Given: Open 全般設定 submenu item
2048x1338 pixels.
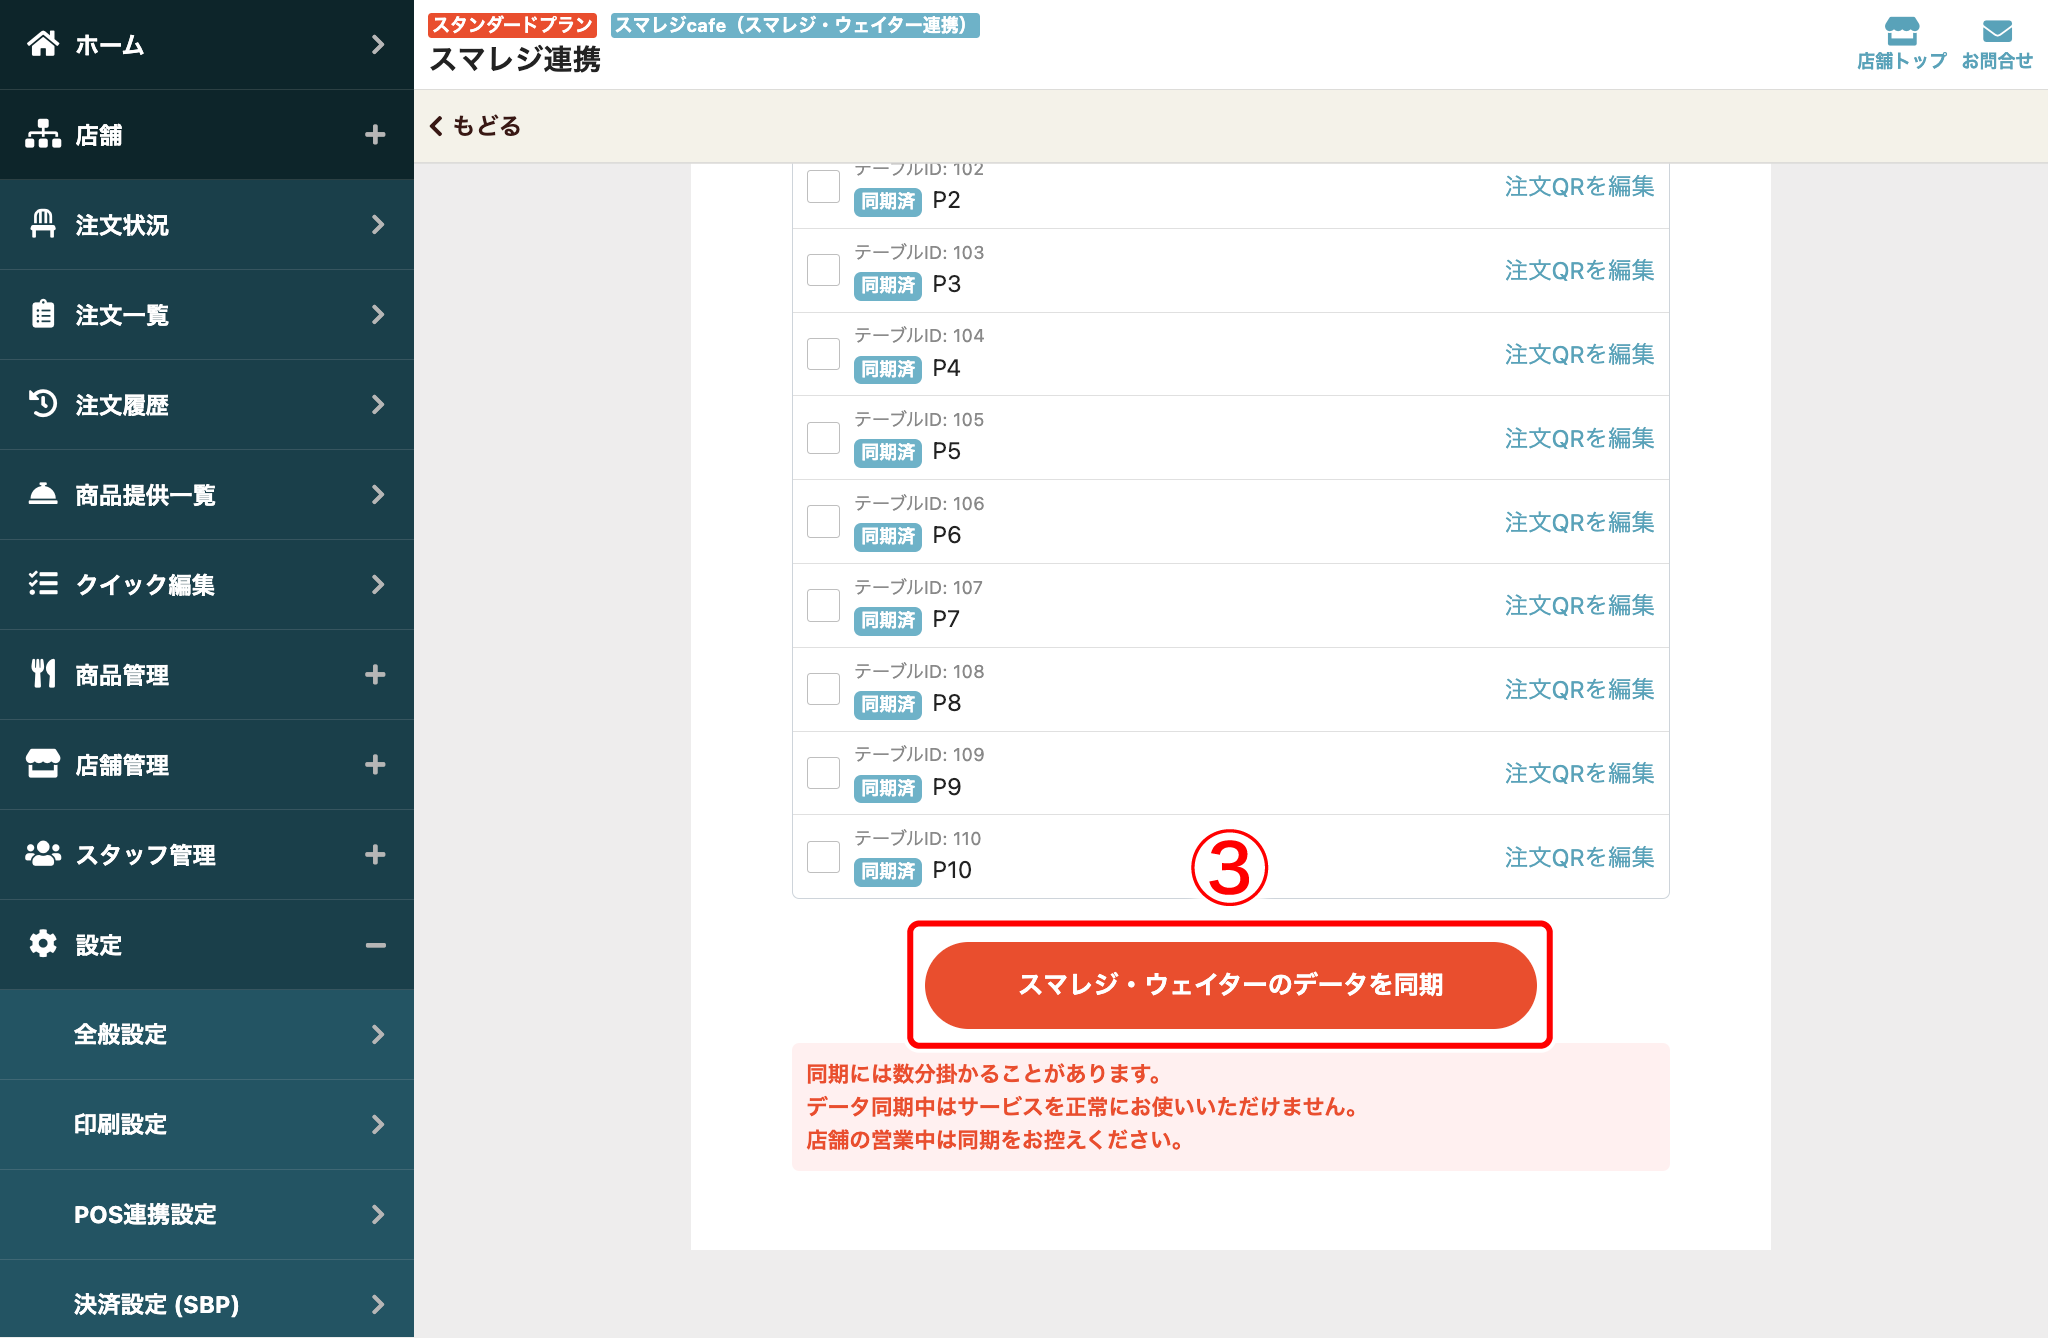Looking at the screenshot, I should point(207,1035).
